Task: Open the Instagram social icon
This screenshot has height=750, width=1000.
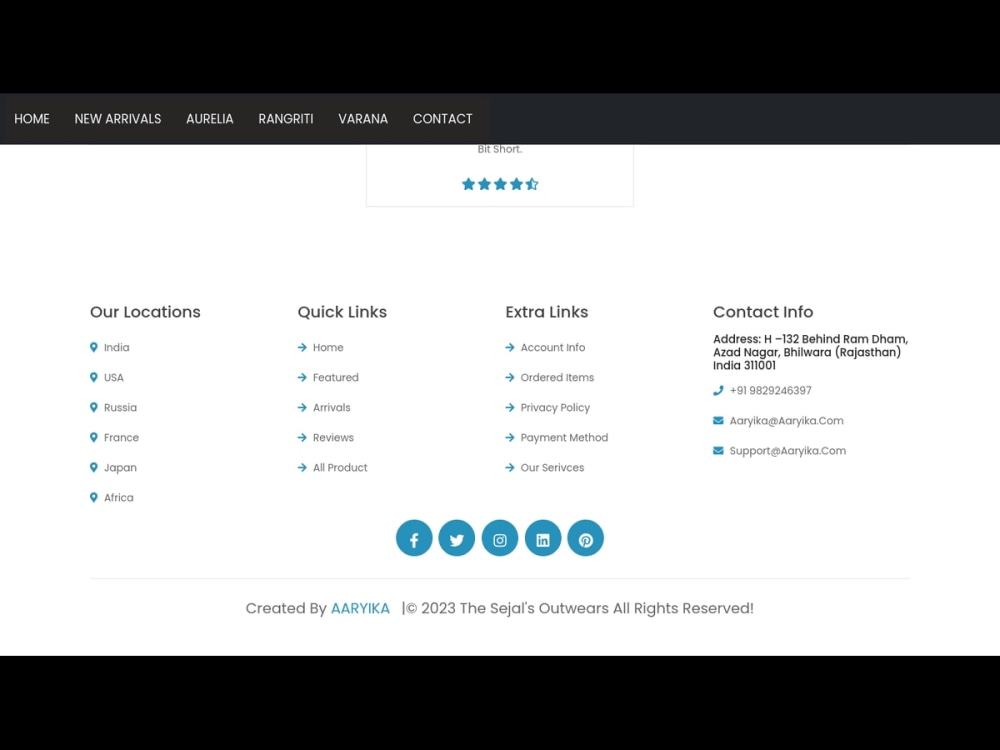Action: 500,538
